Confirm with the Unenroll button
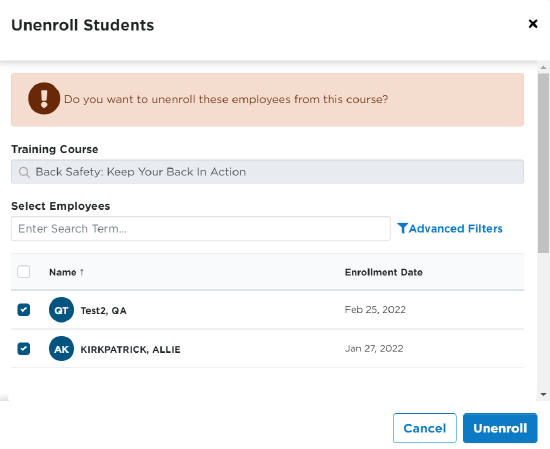 pos(500,428)
